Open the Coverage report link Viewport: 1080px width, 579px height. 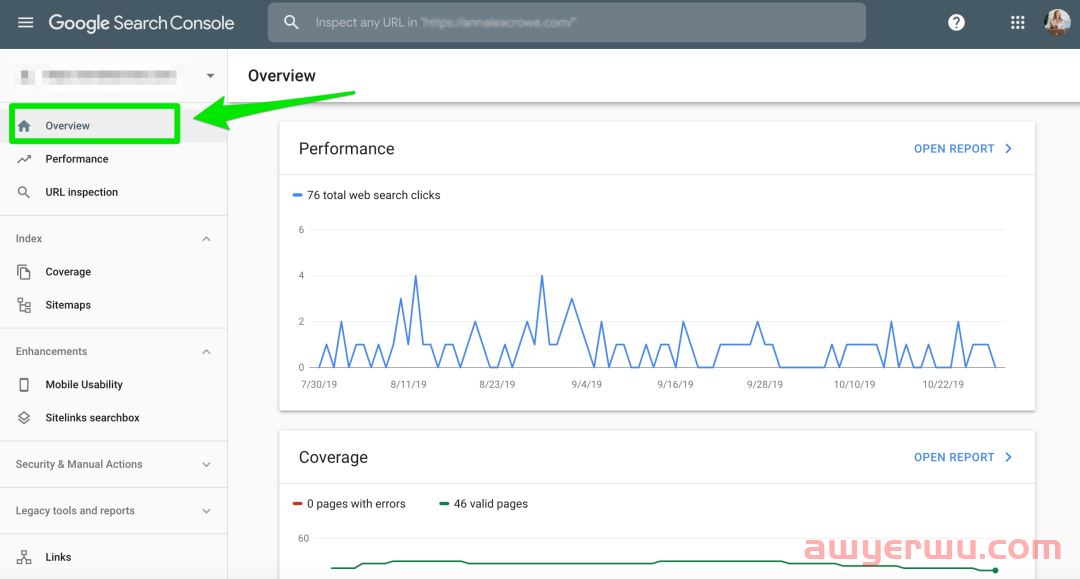[x=962, y=457]
